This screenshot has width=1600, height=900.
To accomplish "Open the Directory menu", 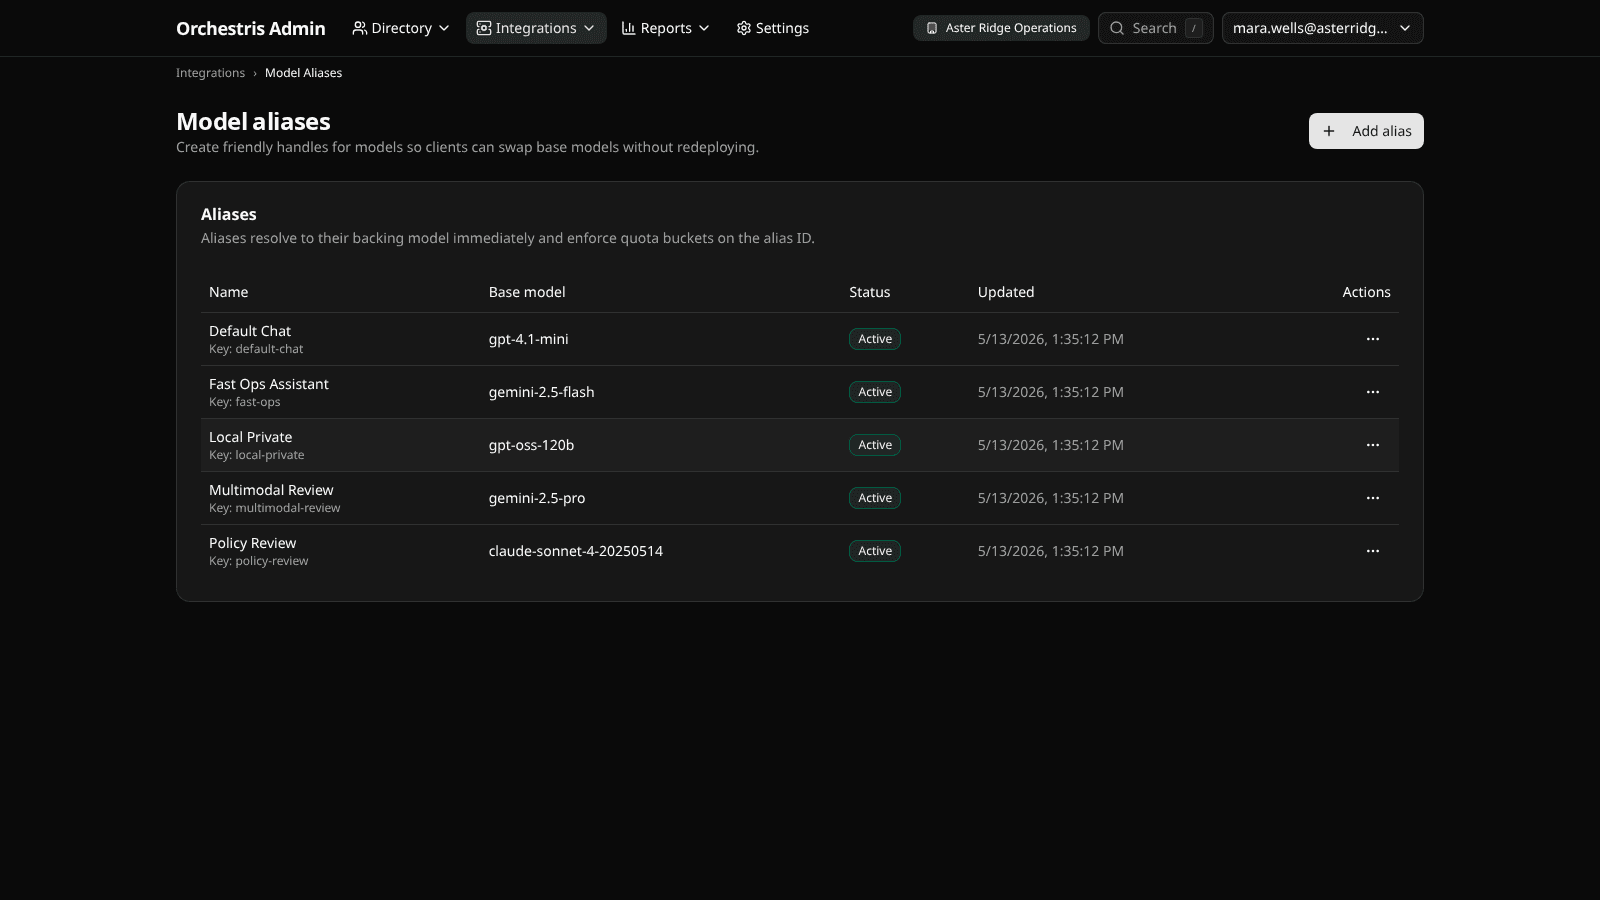I will tap(401, 28).
